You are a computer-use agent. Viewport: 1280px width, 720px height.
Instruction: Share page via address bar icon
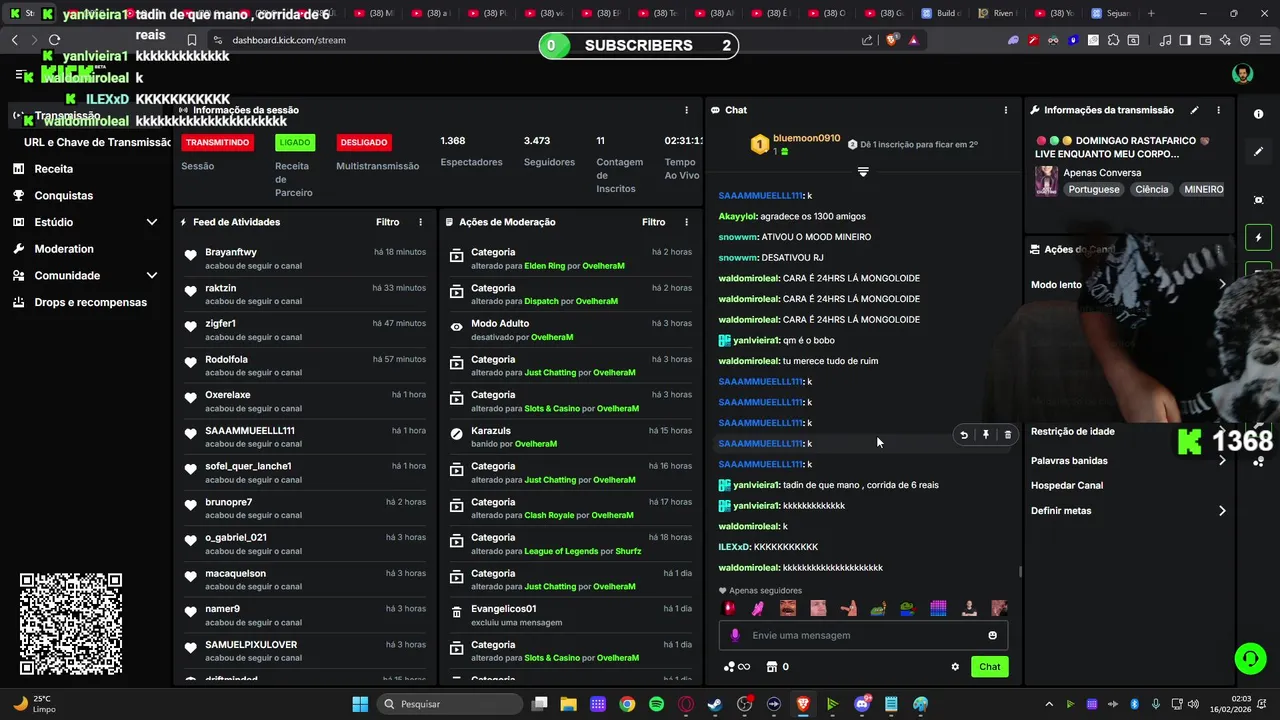tap(867, 40)
